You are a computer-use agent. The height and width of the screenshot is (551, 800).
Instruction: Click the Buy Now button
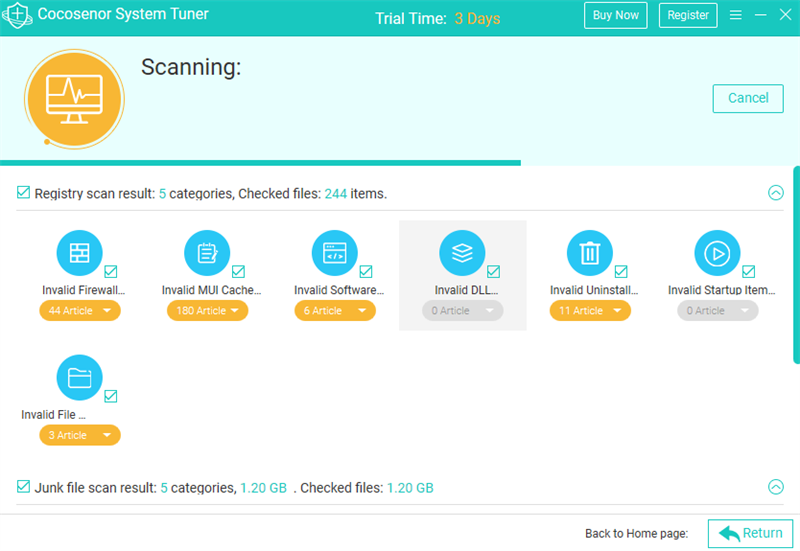[x=616, y=15]
